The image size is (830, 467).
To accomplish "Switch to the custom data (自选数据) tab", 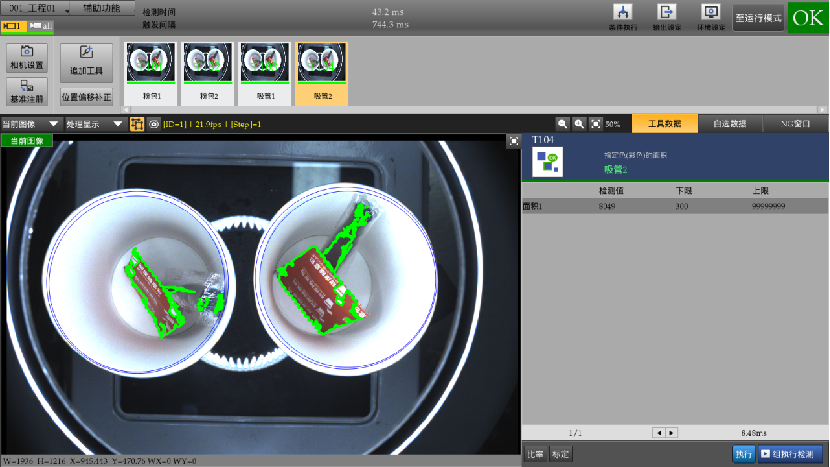I will click(x=729, y=123).
